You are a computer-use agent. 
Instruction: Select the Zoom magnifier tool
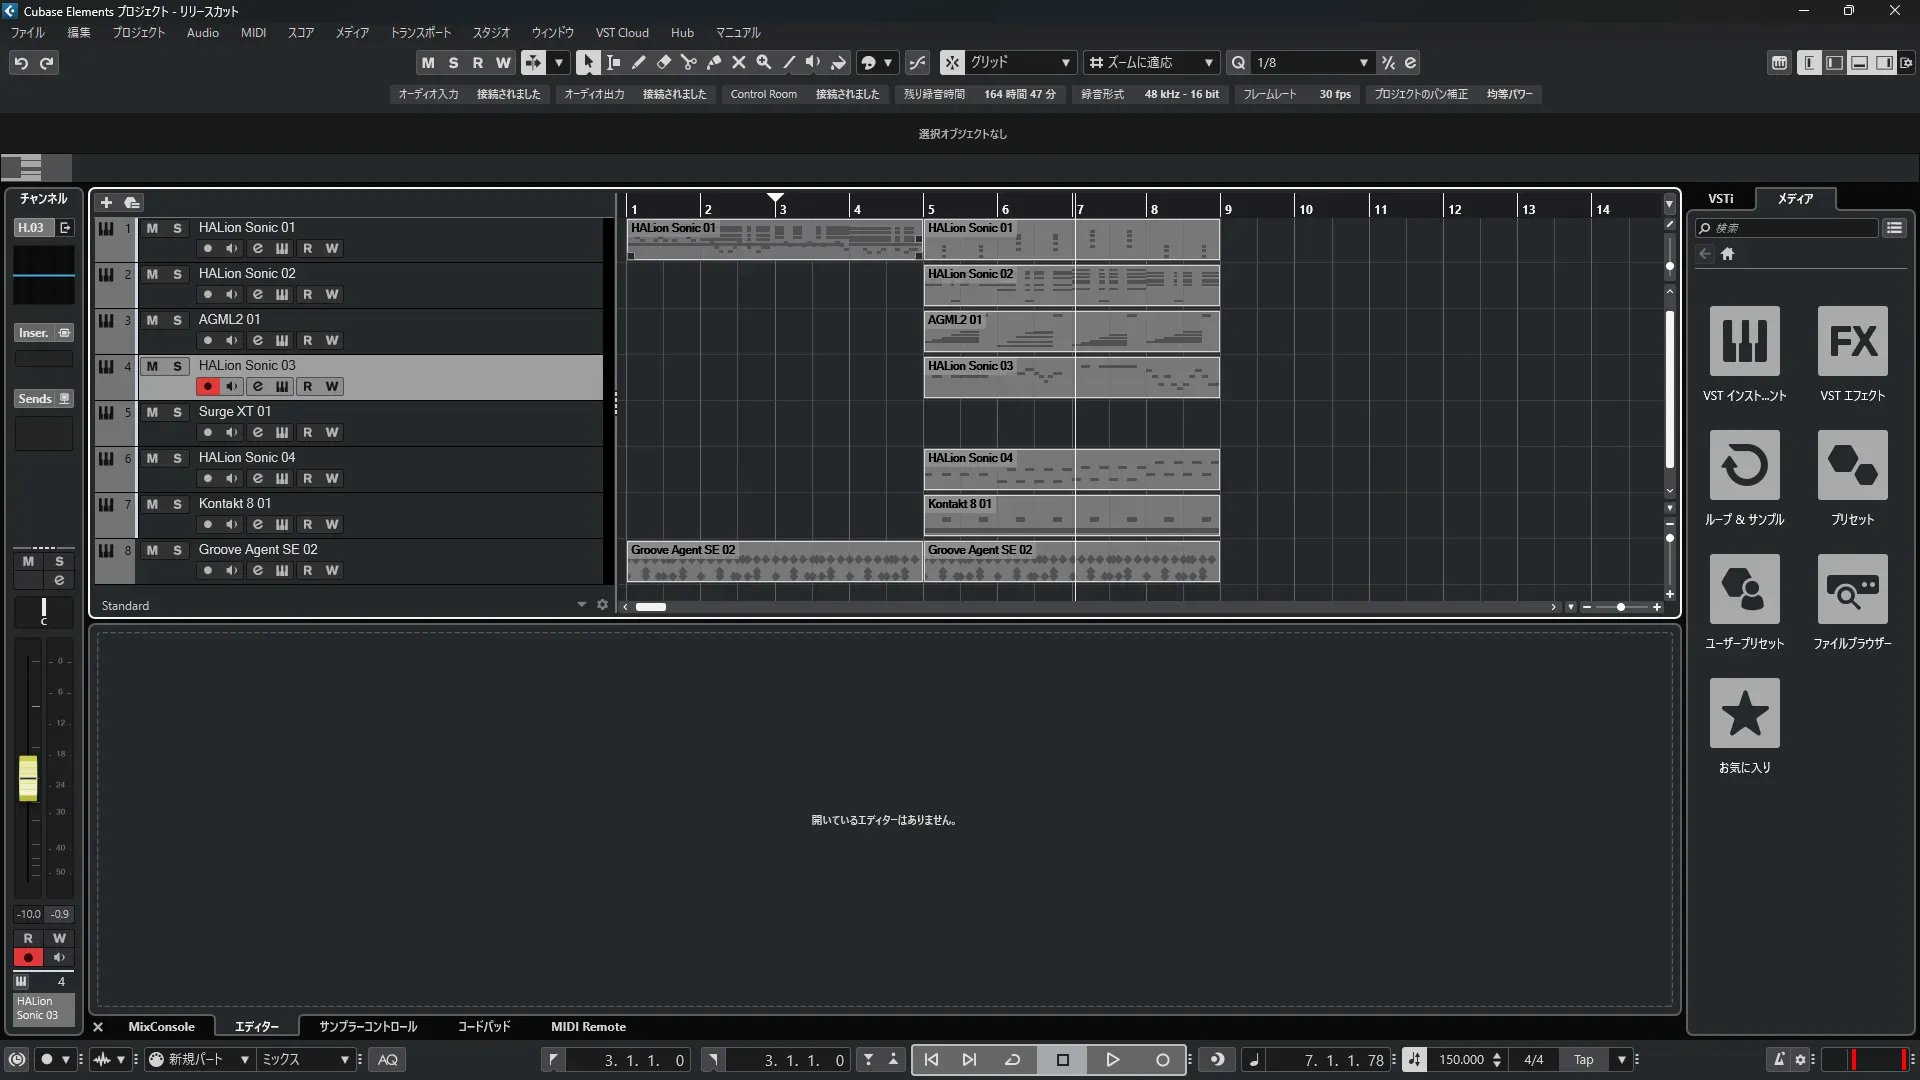pyautogui.click(x=764, y=62)
